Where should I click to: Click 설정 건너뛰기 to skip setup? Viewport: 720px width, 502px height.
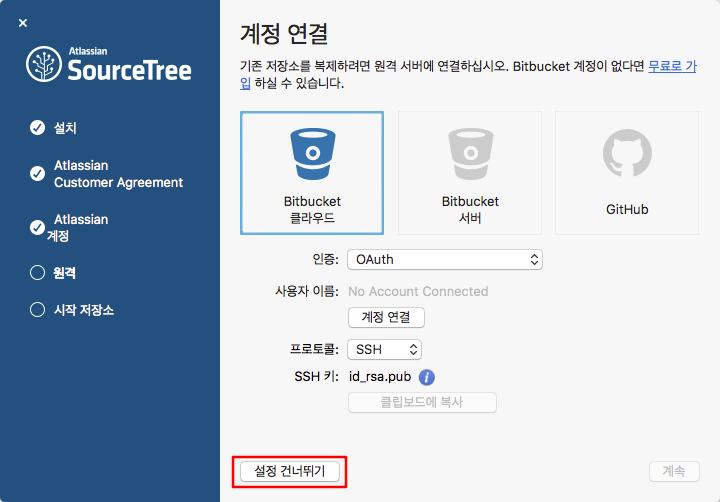[290, 472]
